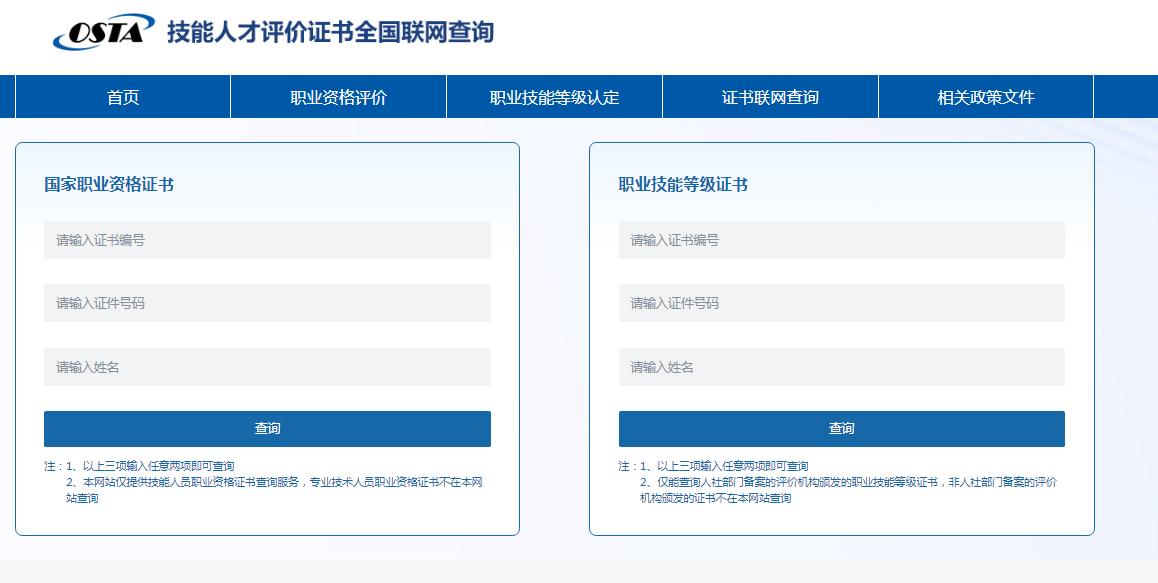Click ID number field in 国家职业资格证书 form

[267, 303]
